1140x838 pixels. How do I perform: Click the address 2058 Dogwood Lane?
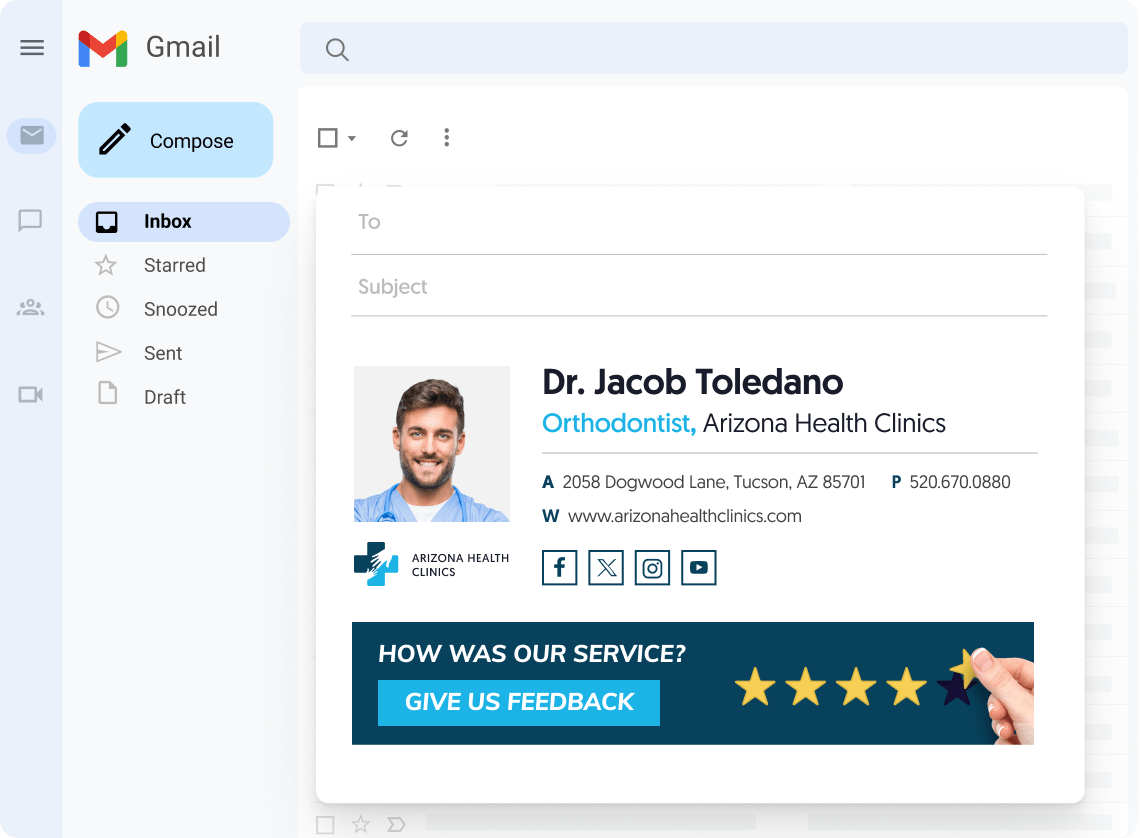713,482
